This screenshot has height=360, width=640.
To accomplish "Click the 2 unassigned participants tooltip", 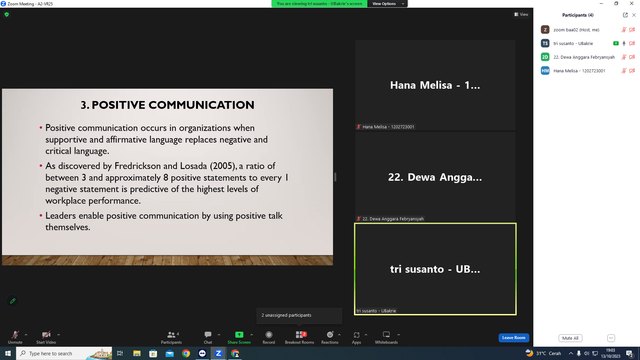I will click(x=299, y=315).
